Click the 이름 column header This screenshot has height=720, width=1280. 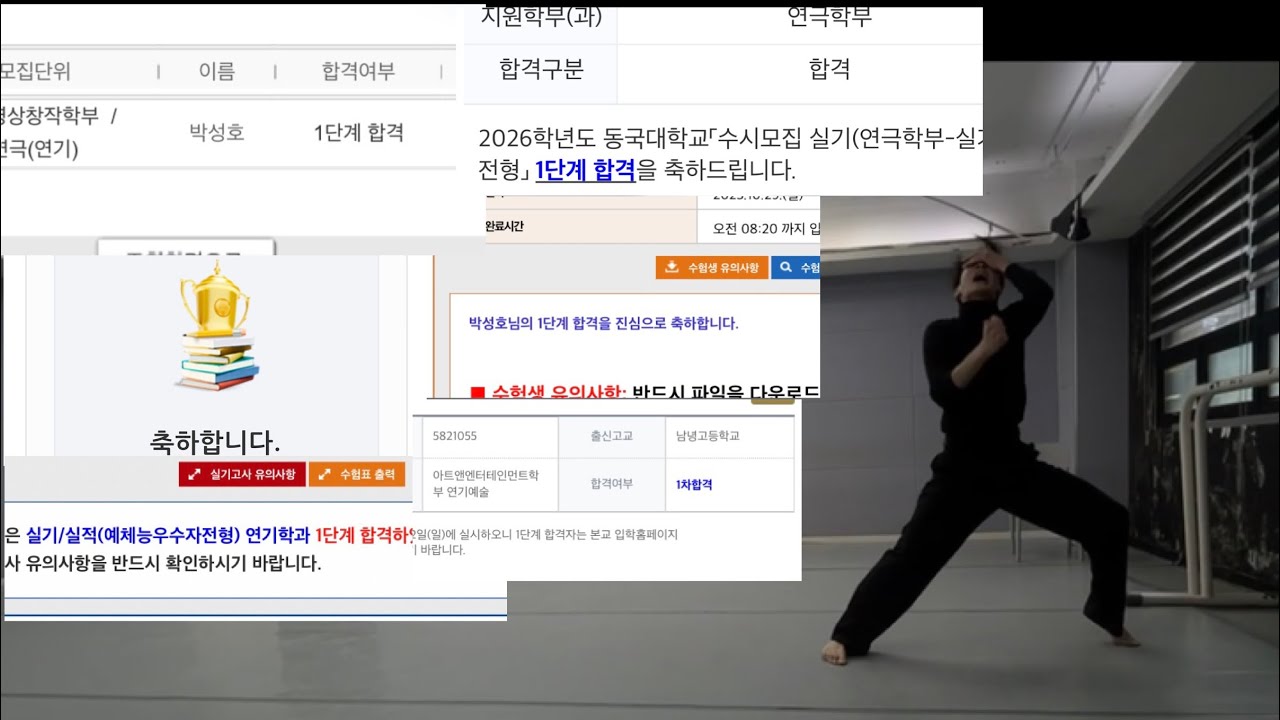coord(217,72)
